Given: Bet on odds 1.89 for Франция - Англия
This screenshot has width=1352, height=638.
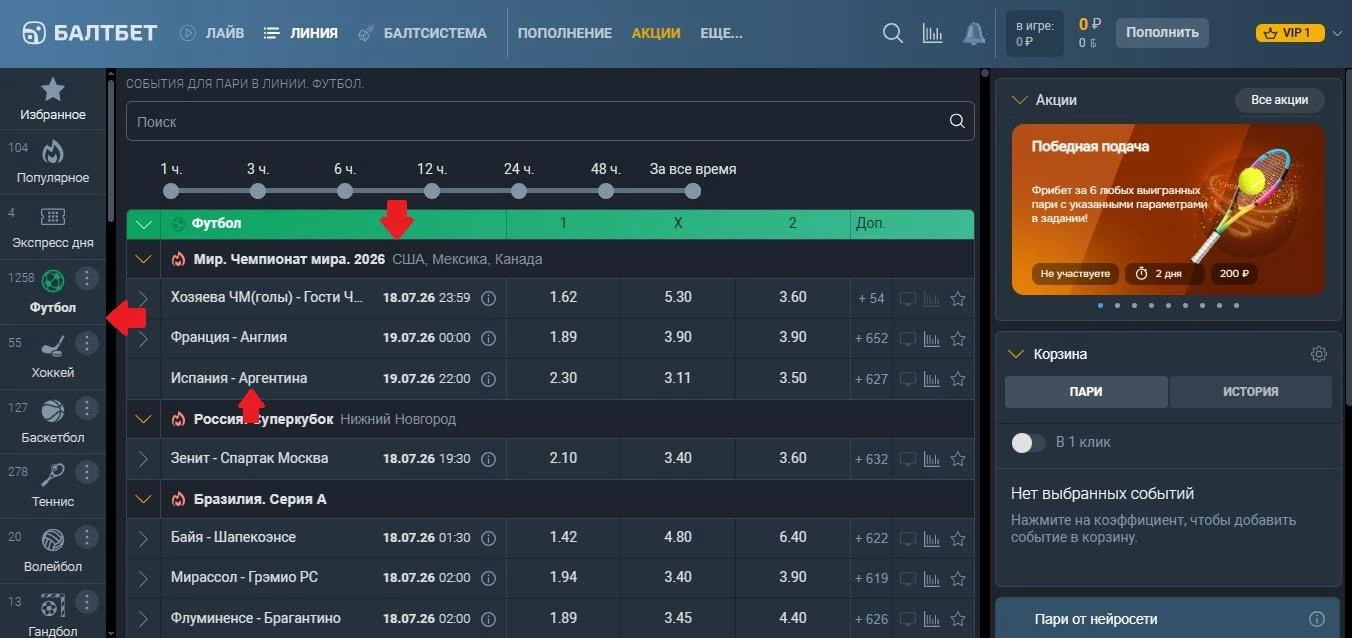Looking at the screenshot, I should [563, 338].
